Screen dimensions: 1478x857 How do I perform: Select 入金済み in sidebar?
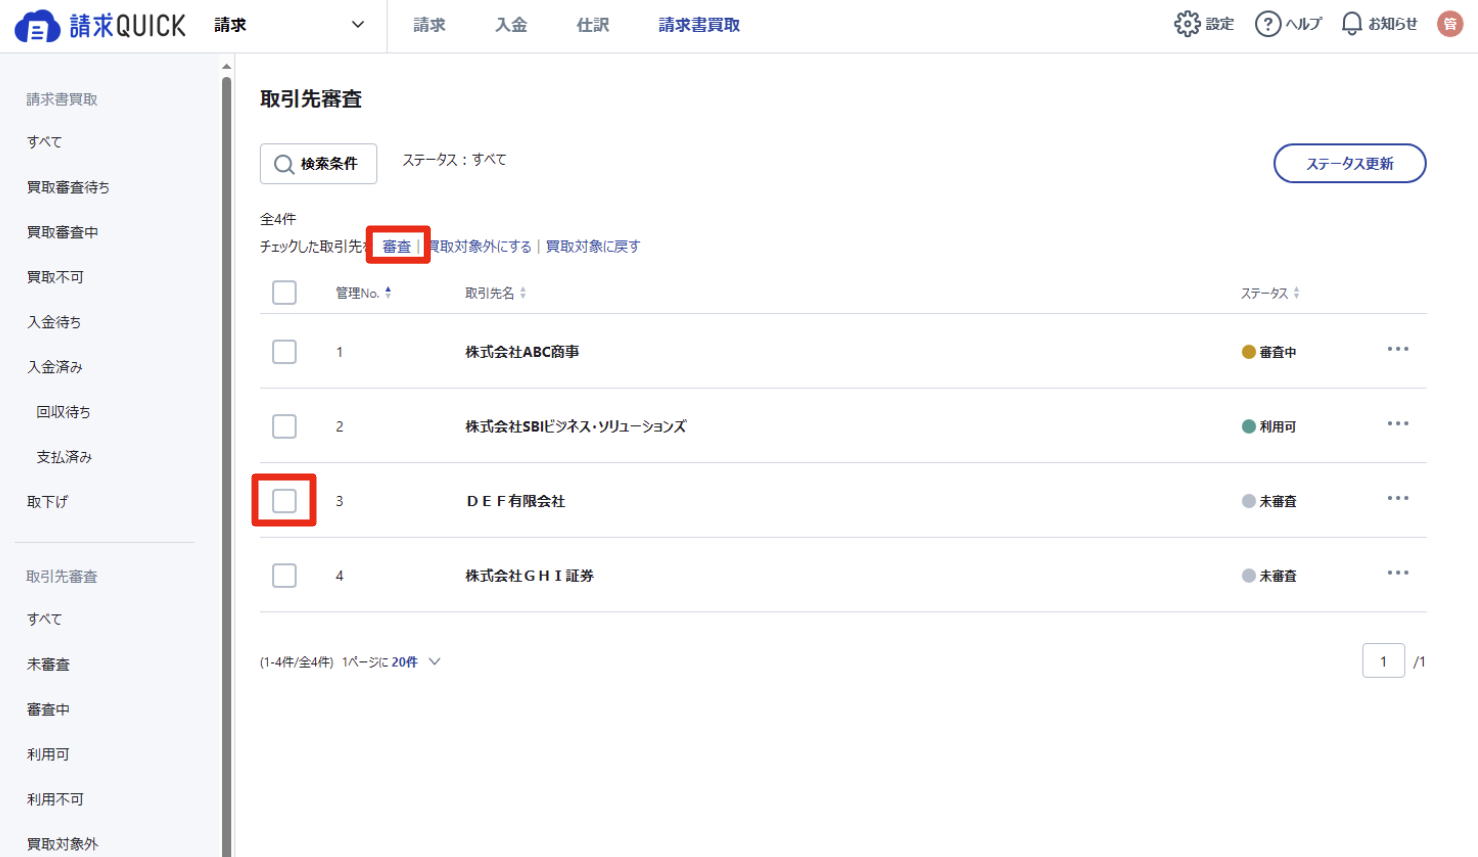click(55, 367)
